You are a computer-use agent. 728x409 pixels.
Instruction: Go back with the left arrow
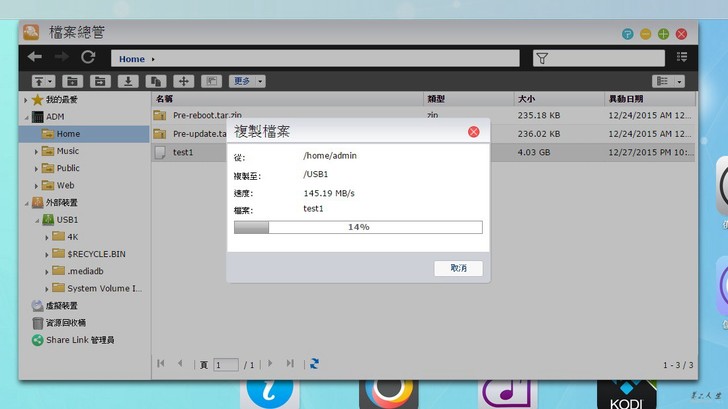pos(35,57)
